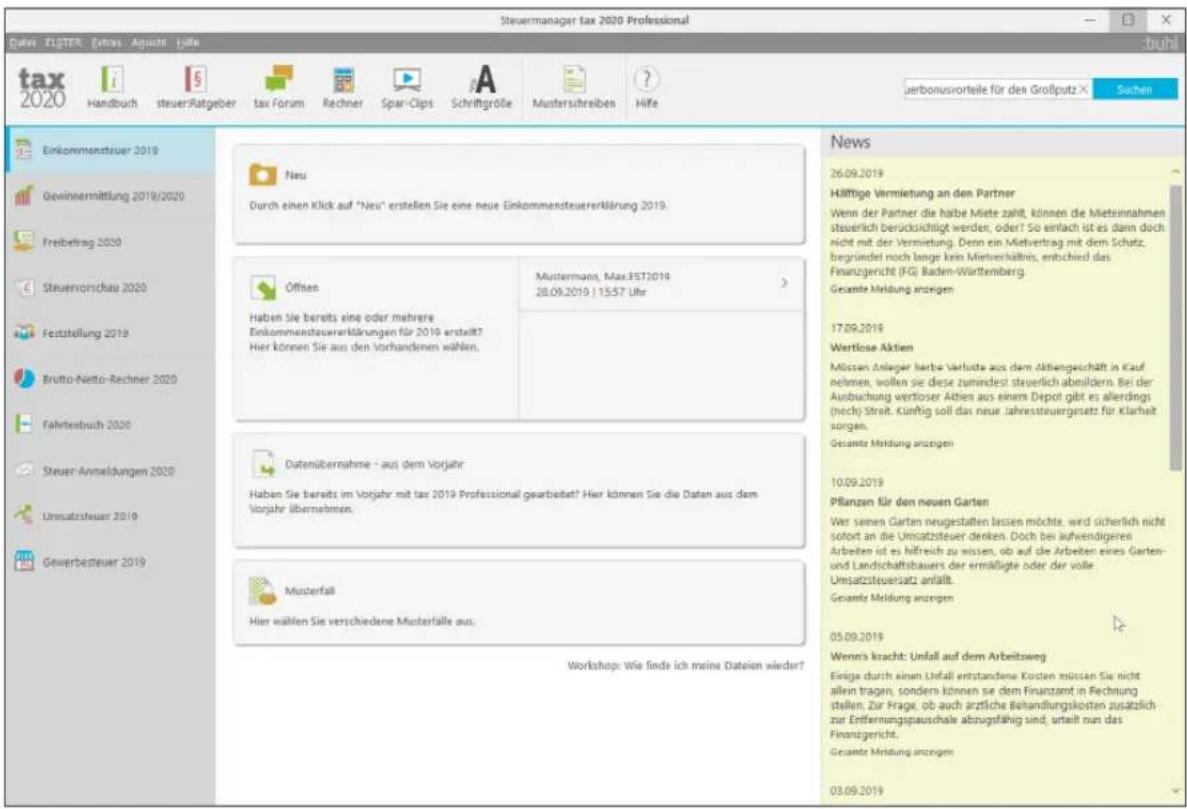Open Fahrtenbuch 2020 module
The width and height of the screenshot is (1187, 809).
pos(111,425)
